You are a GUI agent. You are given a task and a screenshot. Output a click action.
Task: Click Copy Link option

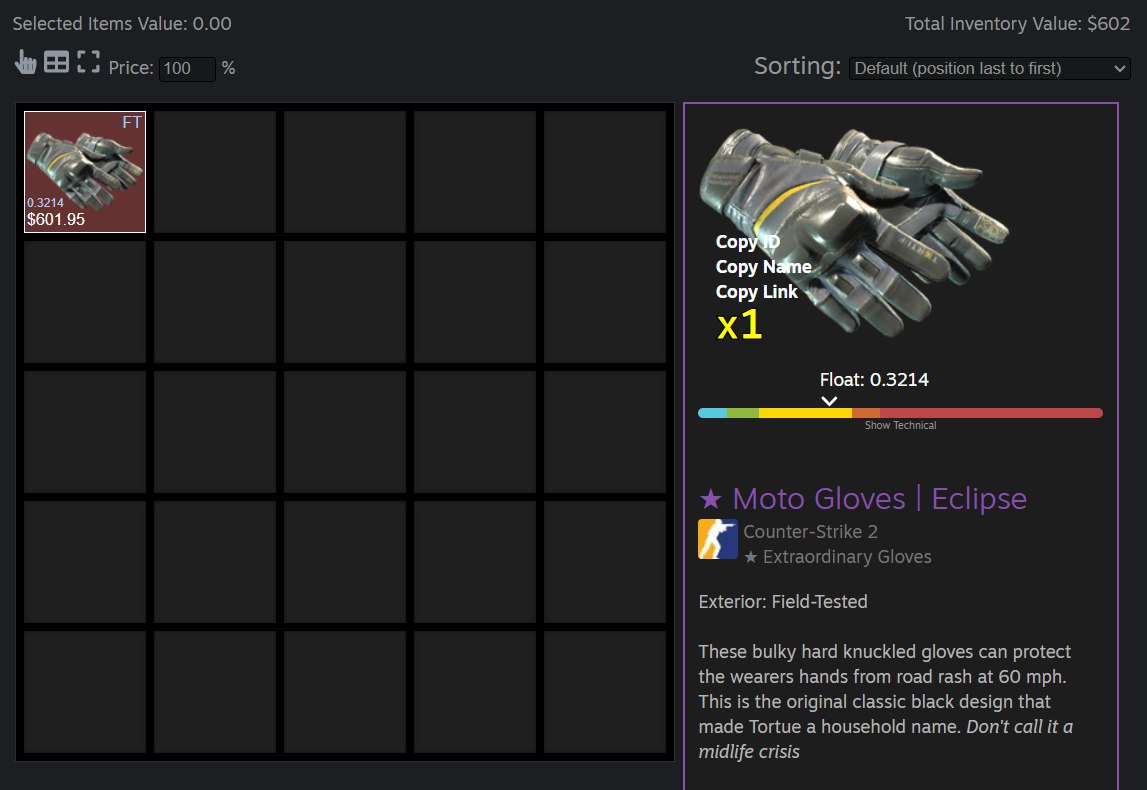point(756,292)
